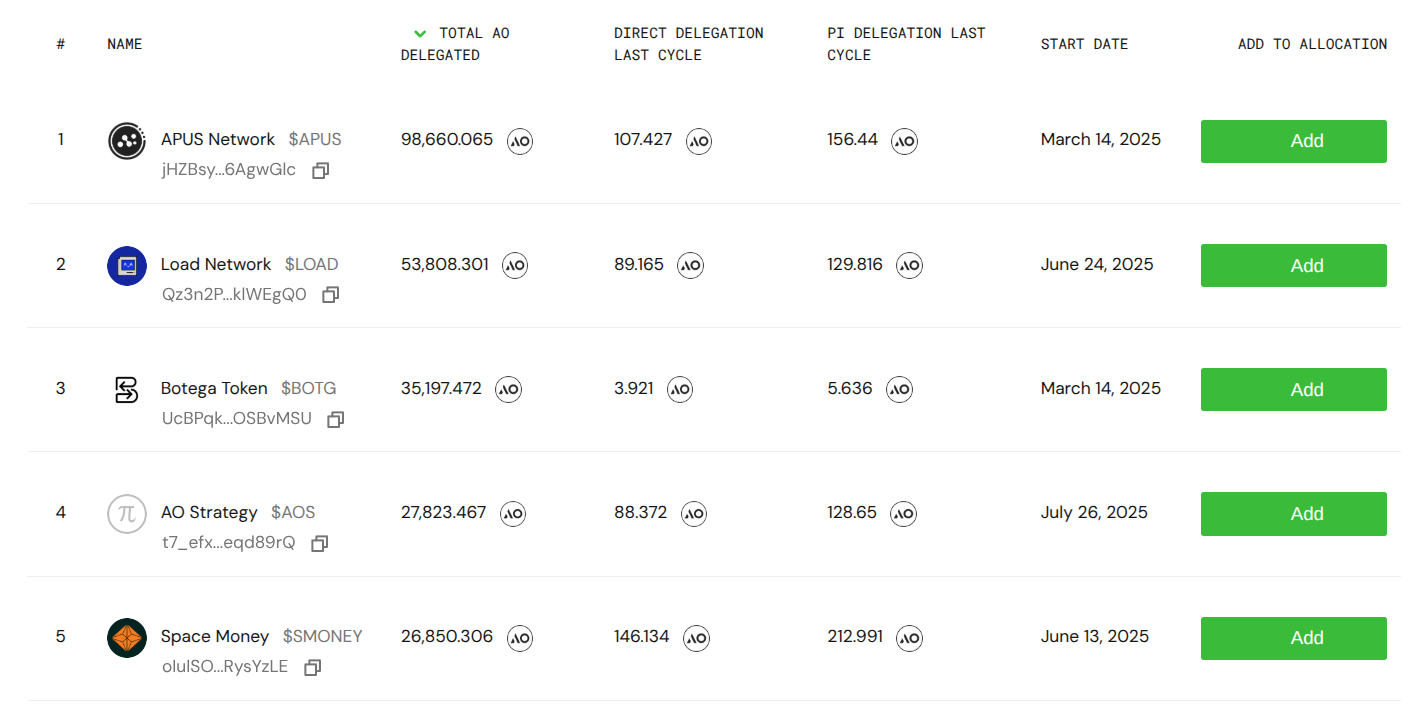Click the APUS Network logo icon
The height and width of the screenshot is (704, 1422).
click(x=127, y=141)
